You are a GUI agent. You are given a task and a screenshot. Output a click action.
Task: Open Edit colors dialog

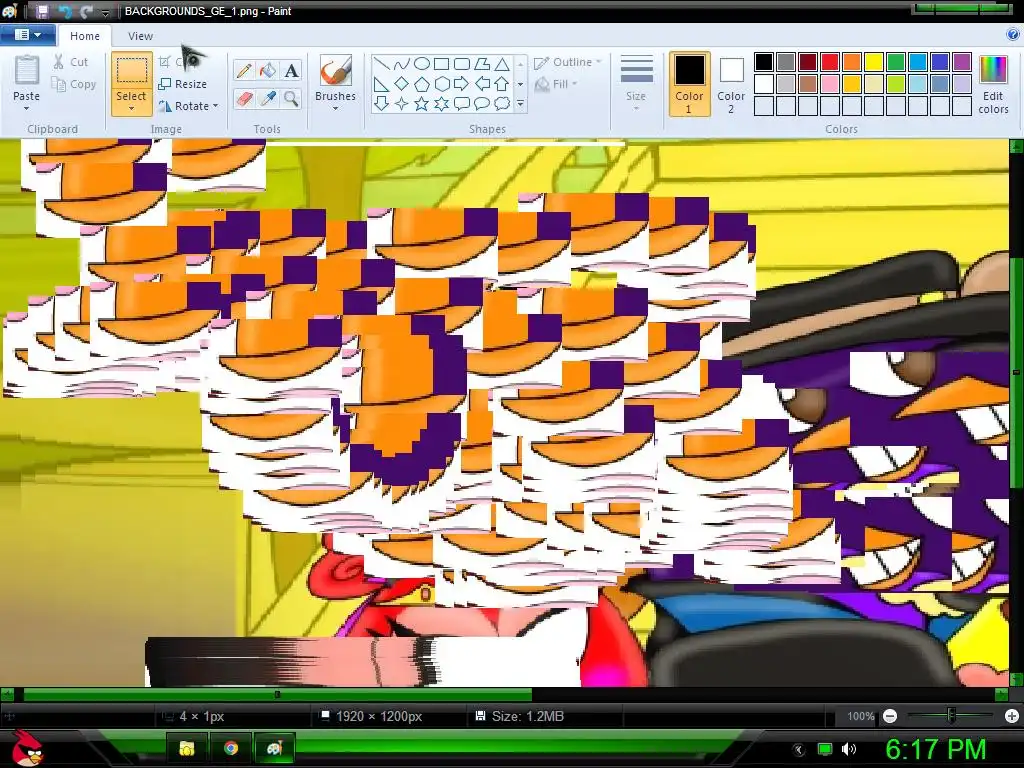[993, 84]
